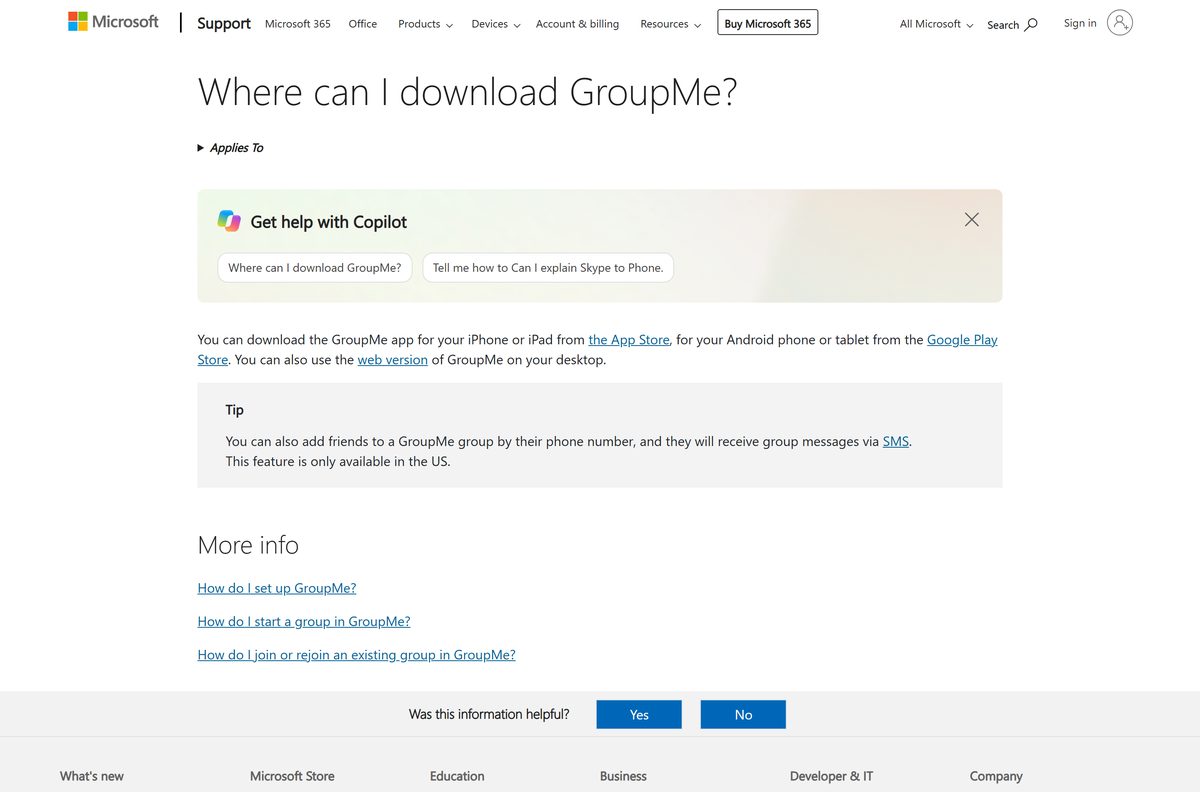Close the Get help with Copilot banner
Viewport: 1200px width, 792px height.
pos(972,219)
